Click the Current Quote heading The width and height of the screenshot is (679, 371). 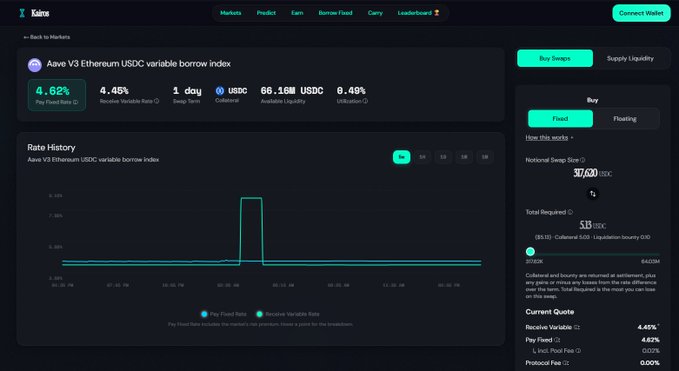click(550, 312)
